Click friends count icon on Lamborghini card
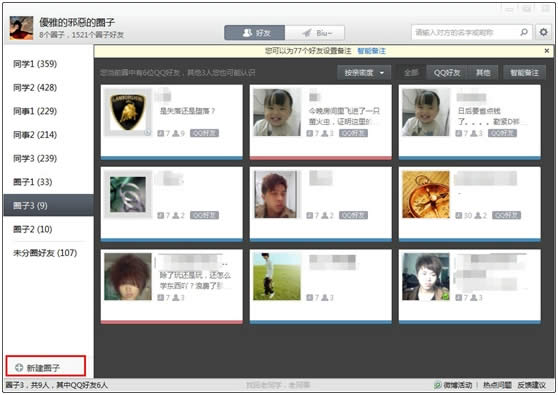The image size is (558, 395). [176, 133]
